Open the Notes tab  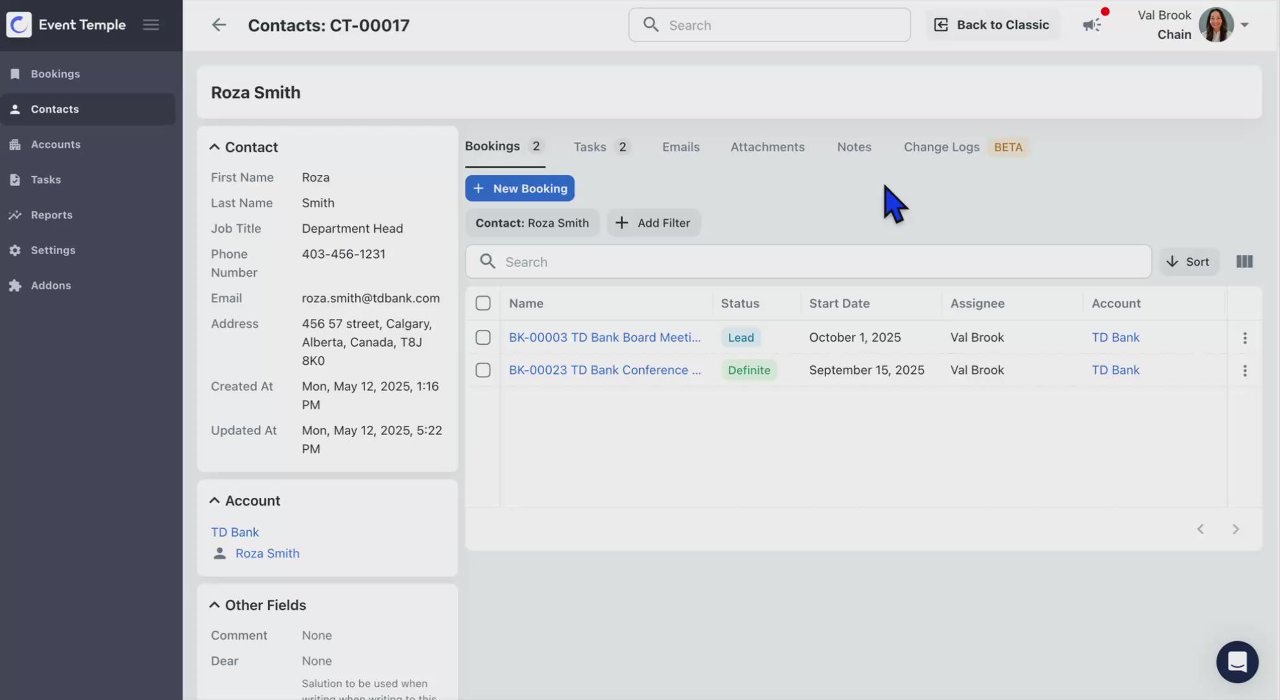click(x=854, y=147)
